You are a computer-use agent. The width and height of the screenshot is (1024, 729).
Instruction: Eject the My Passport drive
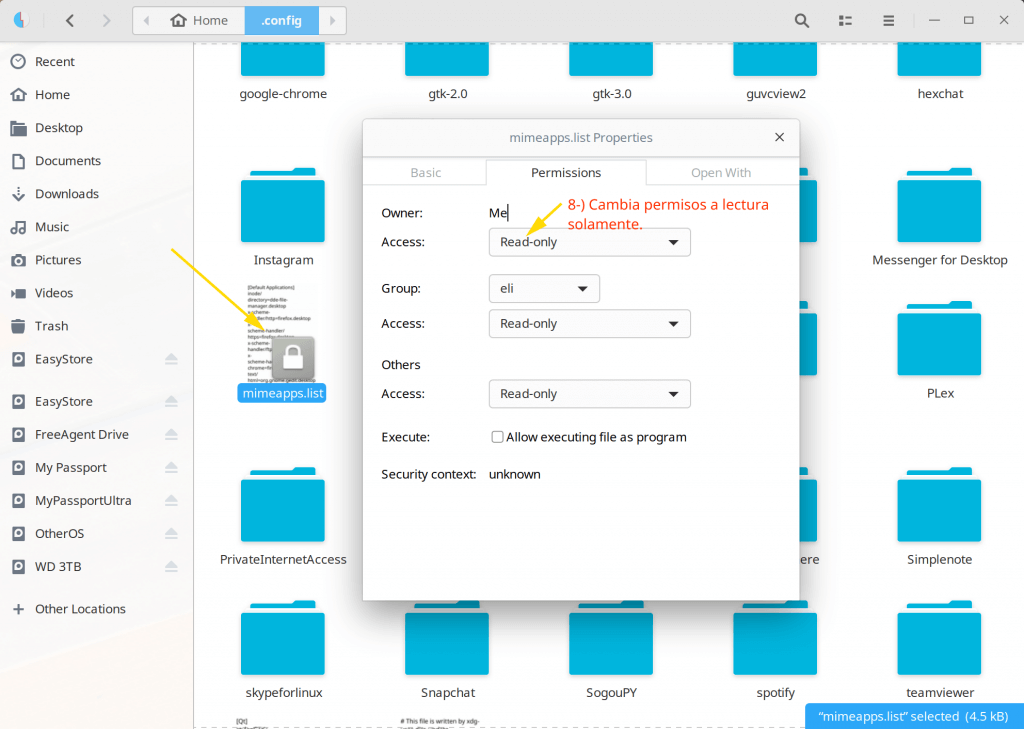tap(171, 468)
